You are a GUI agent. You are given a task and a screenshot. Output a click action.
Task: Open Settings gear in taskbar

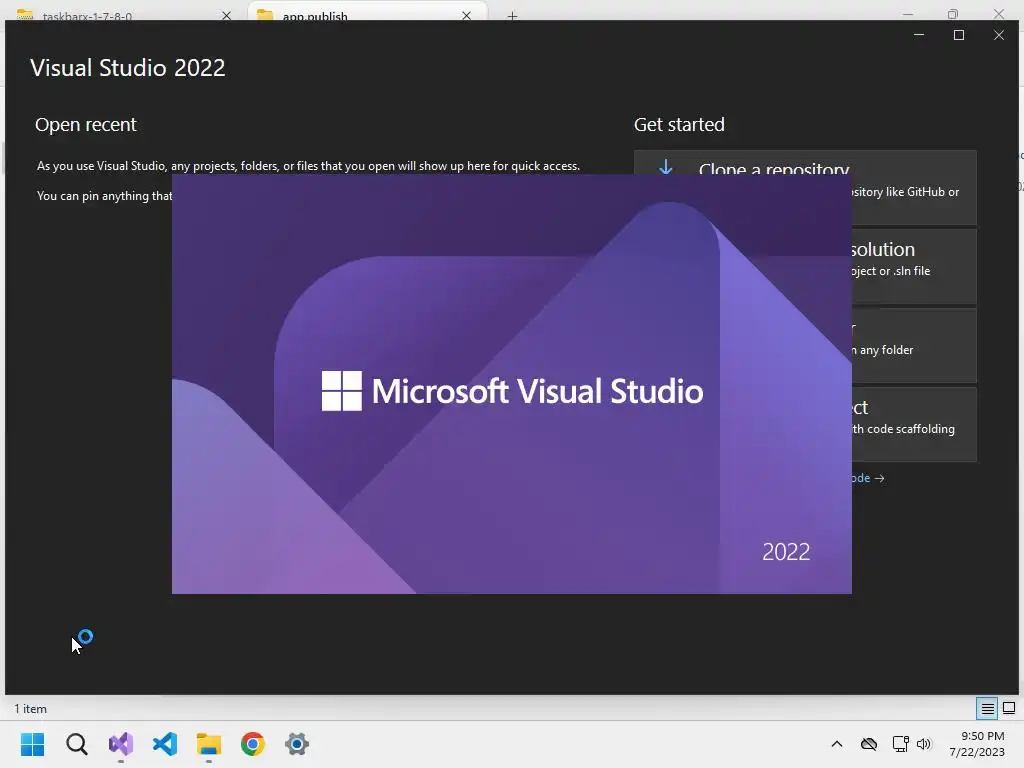click(296, 744)
